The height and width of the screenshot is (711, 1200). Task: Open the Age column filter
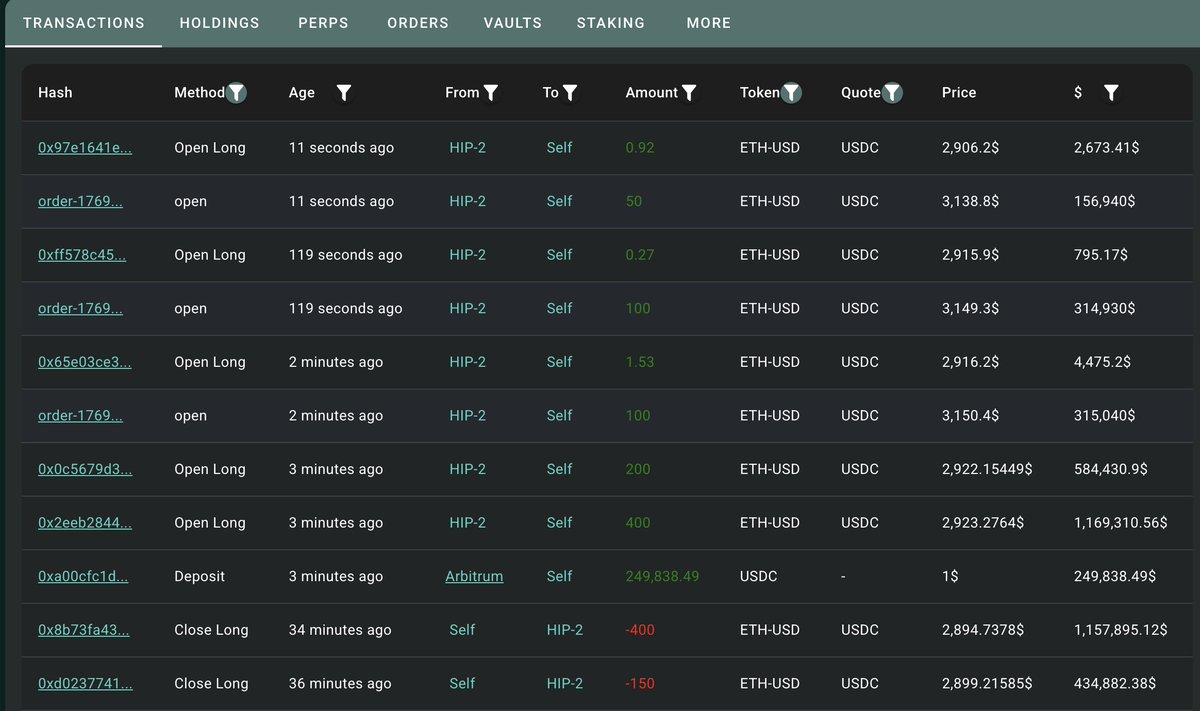click(344, 92)
